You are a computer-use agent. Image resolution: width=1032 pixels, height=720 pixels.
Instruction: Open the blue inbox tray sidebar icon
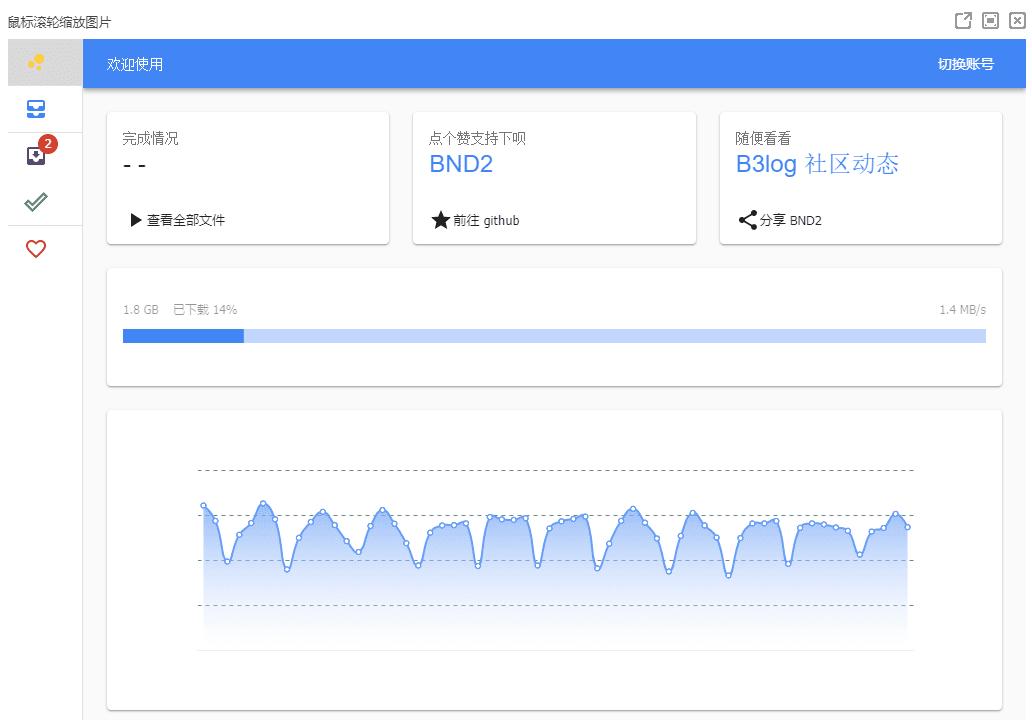(36, 109)
